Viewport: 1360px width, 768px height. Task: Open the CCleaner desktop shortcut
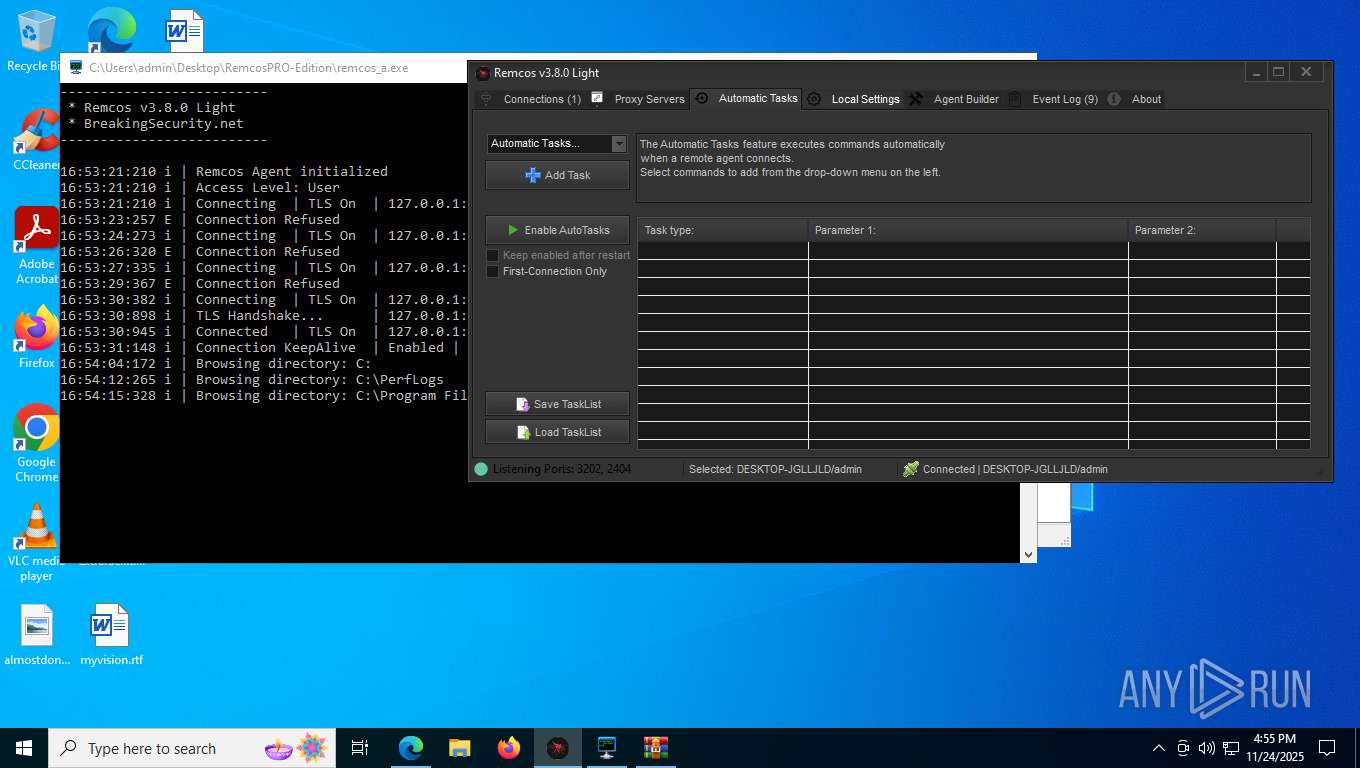(x=37, y=140)
